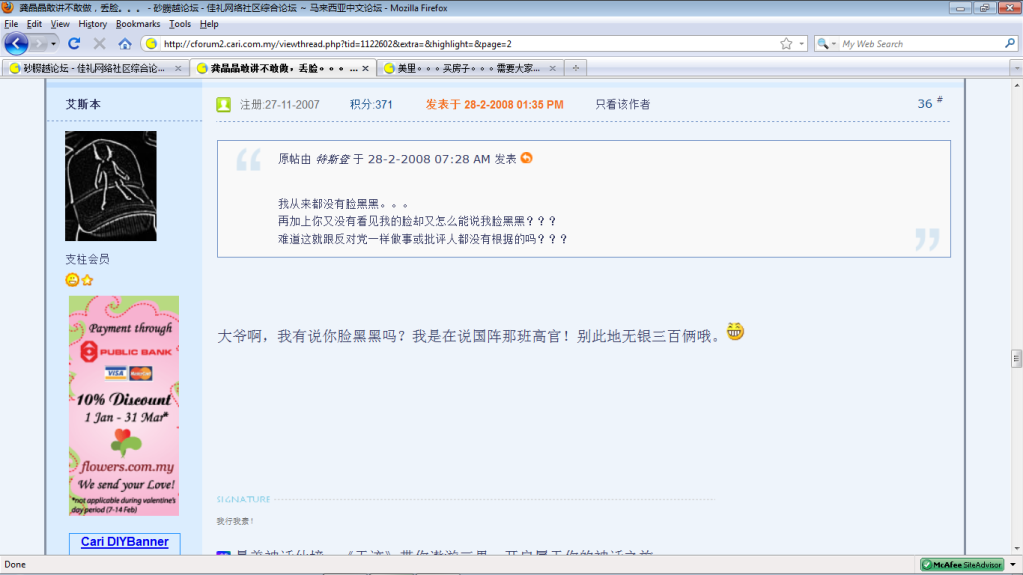Click the flowers.com.my advertisement banner
This screenshot has width=1023, height=575.
124,405
